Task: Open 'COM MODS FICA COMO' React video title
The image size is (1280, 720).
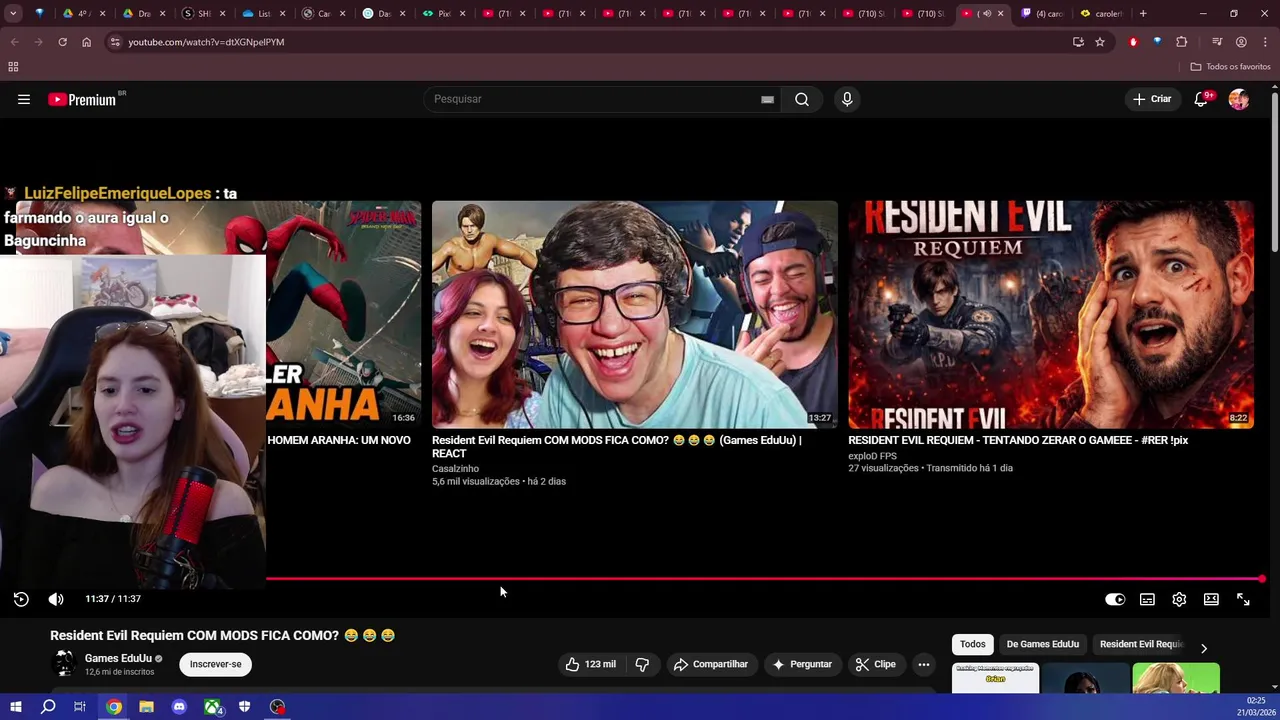Action: click(617, 446)
